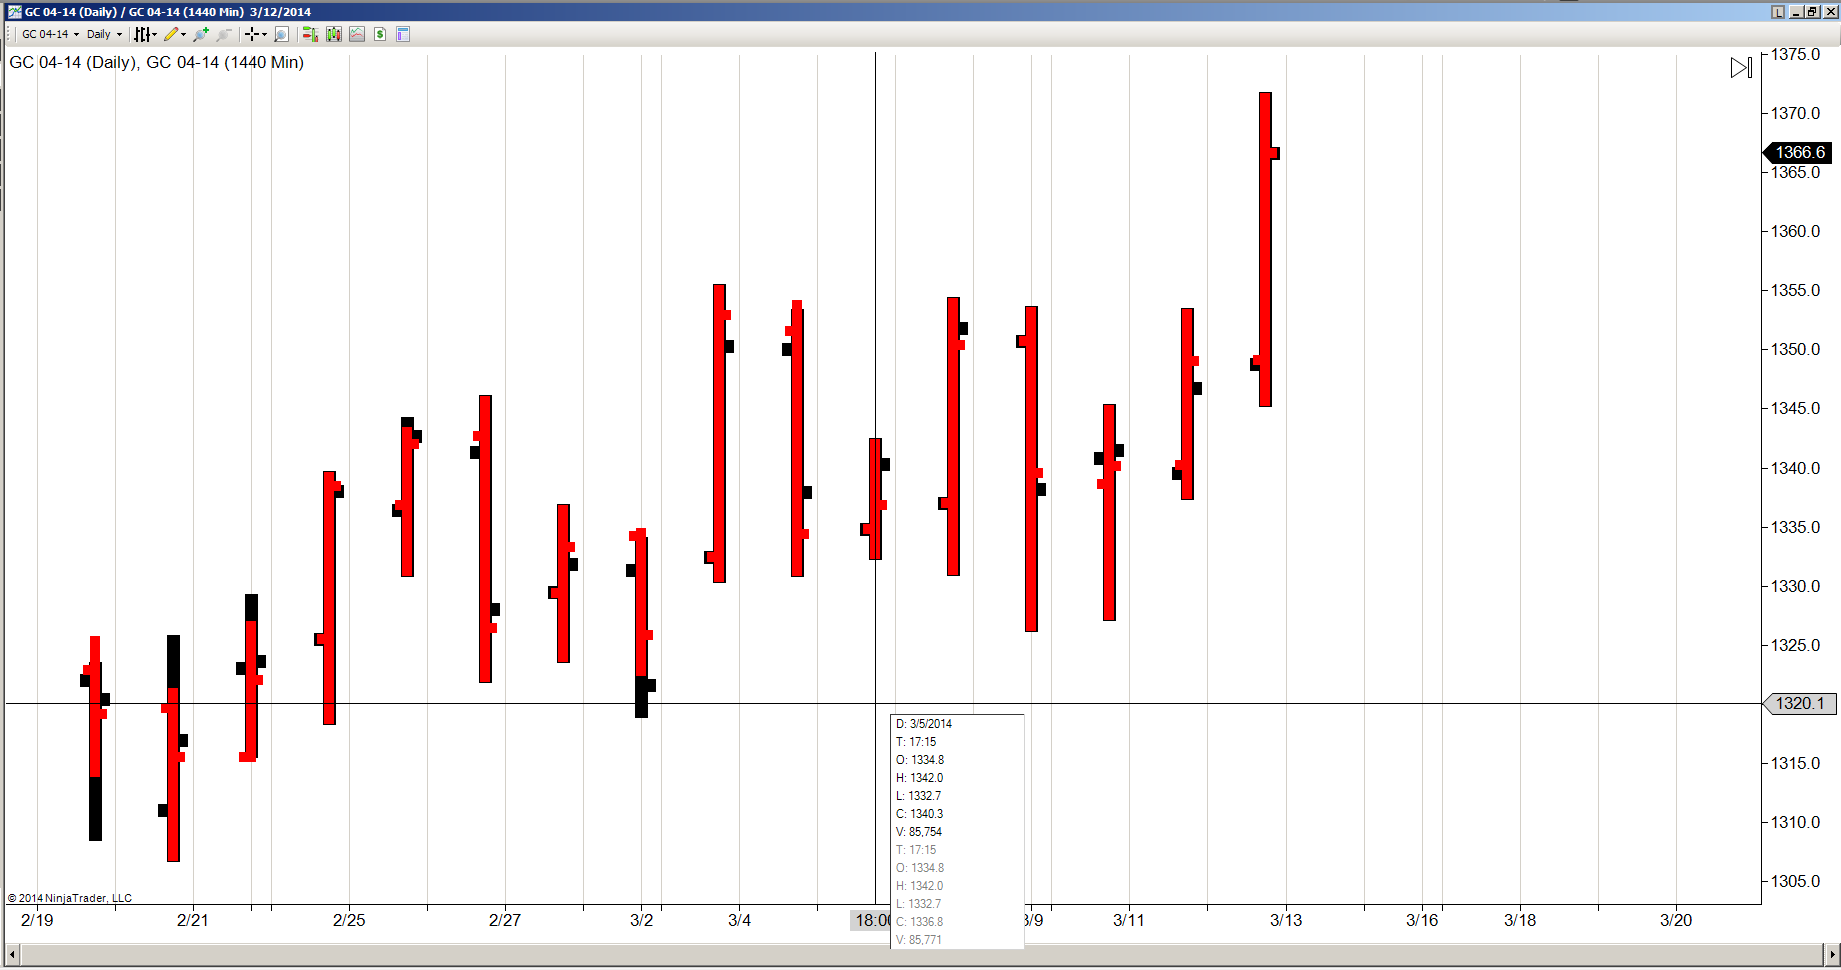Click the 1315.0 price axis label
Image resolution: width=1841 pixels, height=970 pixels.
tap(1796, 763)
